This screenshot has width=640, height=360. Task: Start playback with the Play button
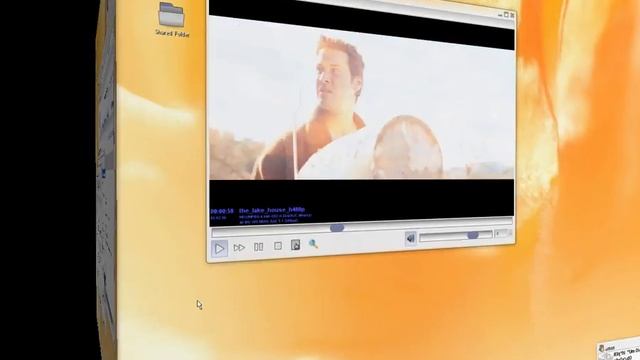coord(219,248)
